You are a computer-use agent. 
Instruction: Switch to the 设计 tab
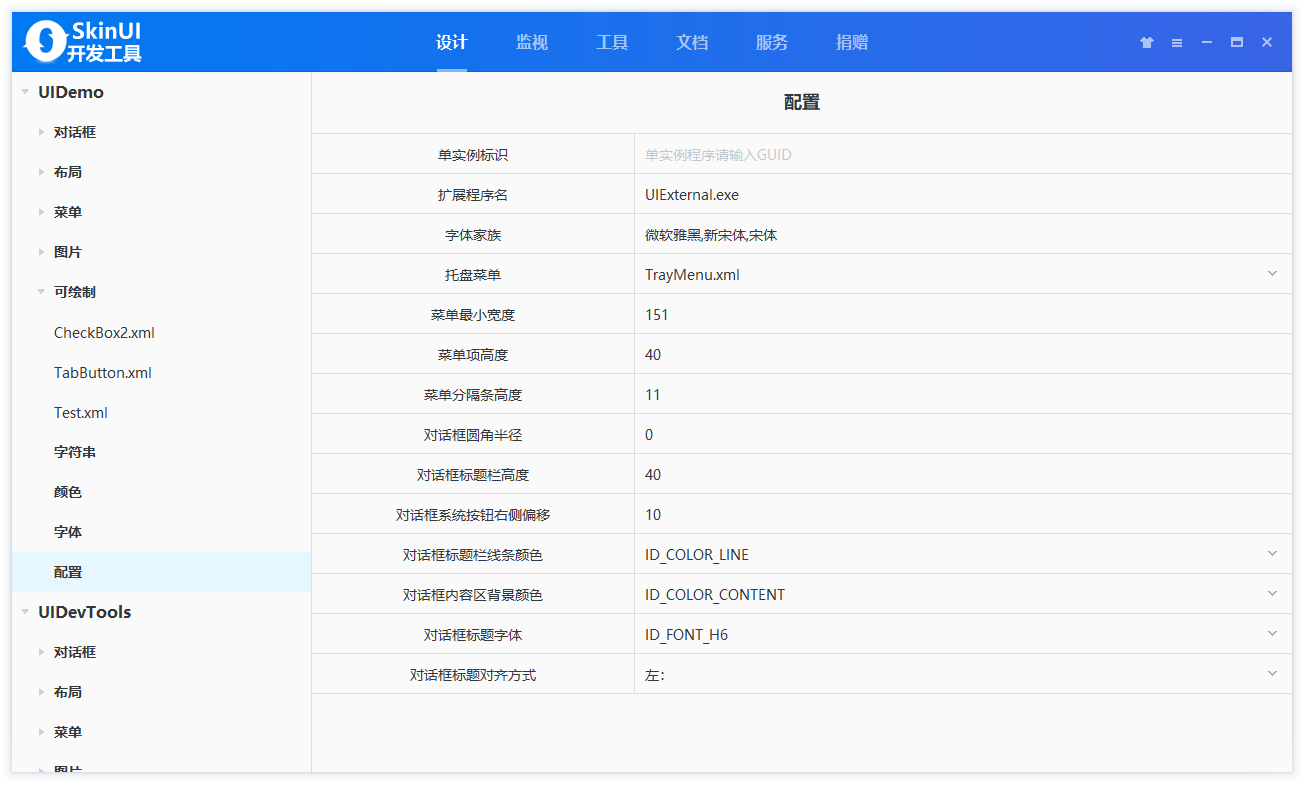452,42
